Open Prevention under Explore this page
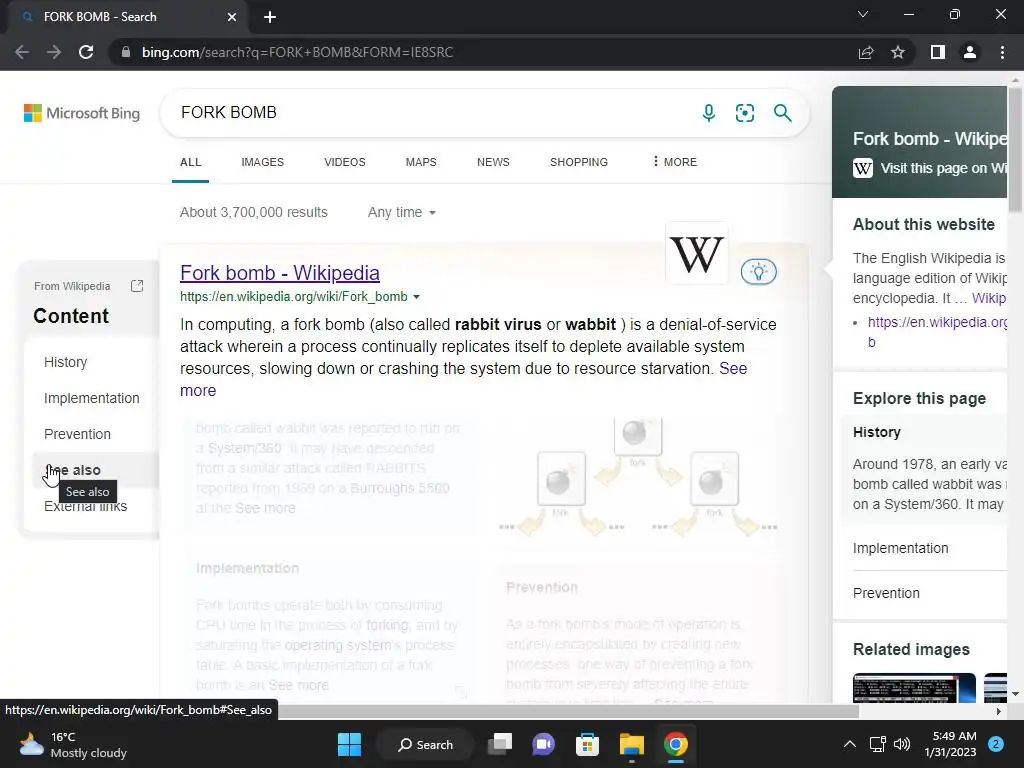The image size is (1024, 768). pos(886,593)
